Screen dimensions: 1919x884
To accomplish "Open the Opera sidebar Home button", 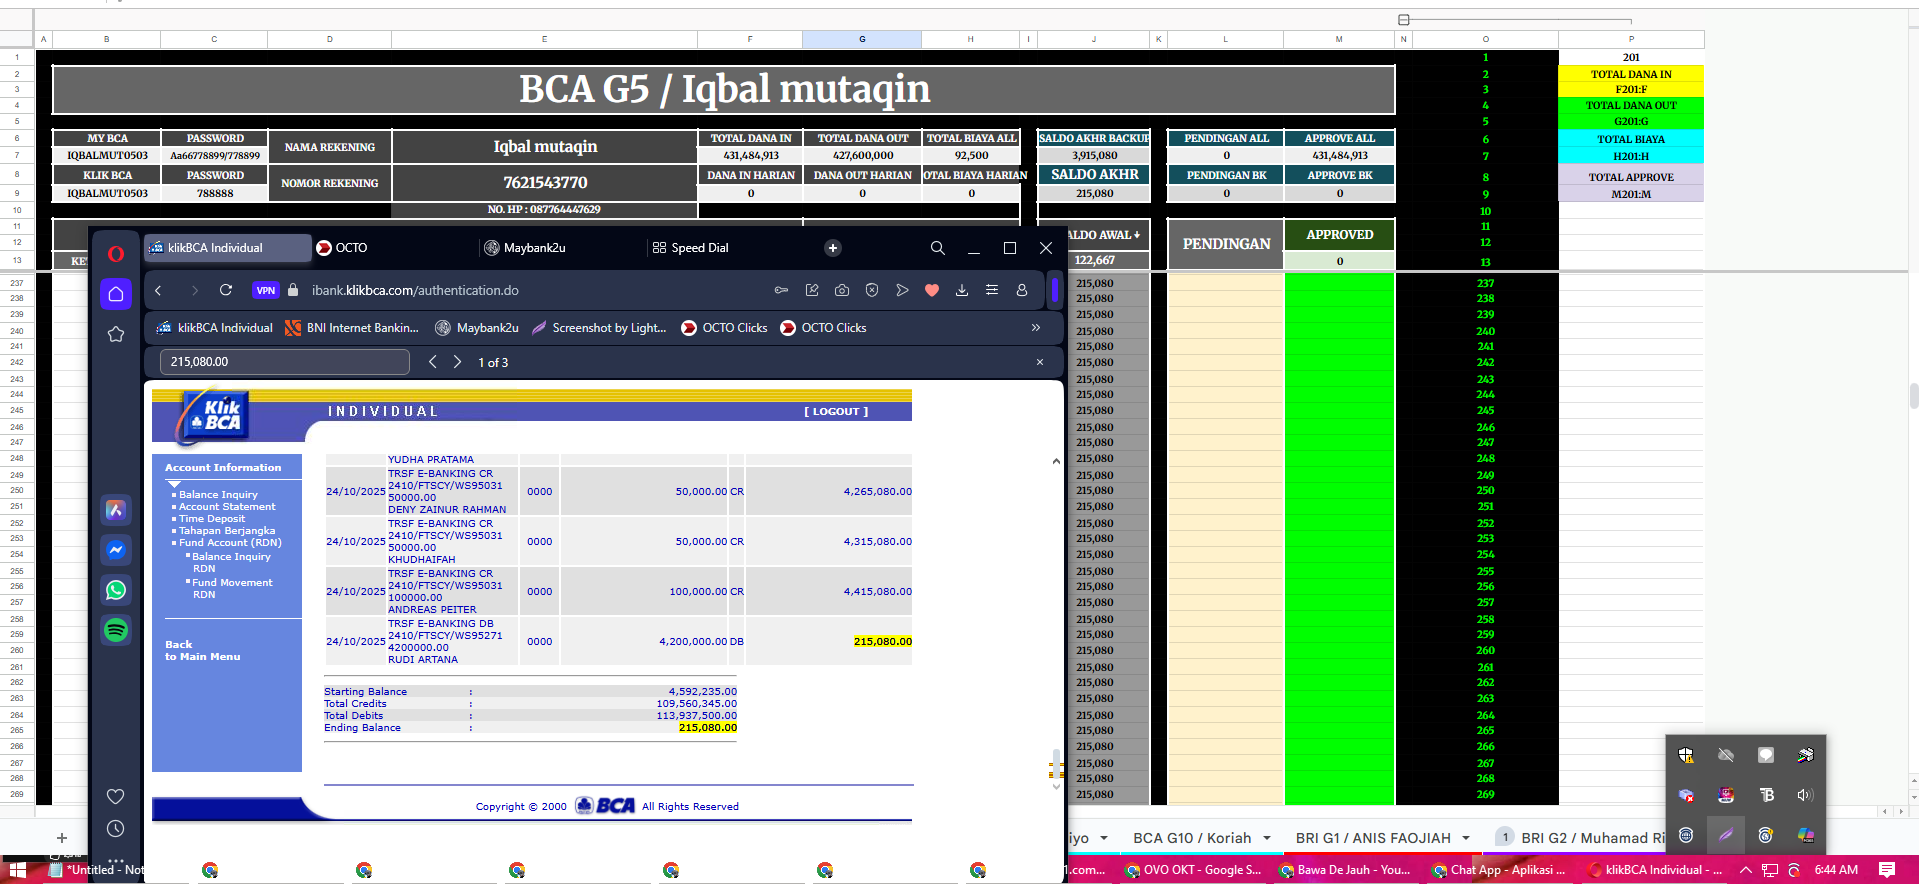I will [116, 294].
